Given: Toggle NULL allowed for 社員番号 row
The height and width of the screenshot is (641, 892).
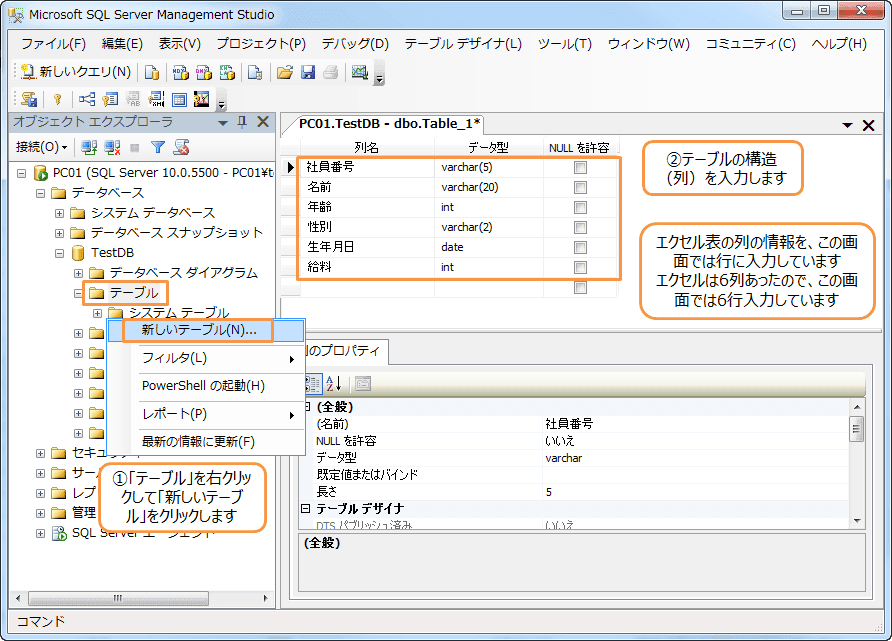Looking at the screenshot, I should point(580,167).
